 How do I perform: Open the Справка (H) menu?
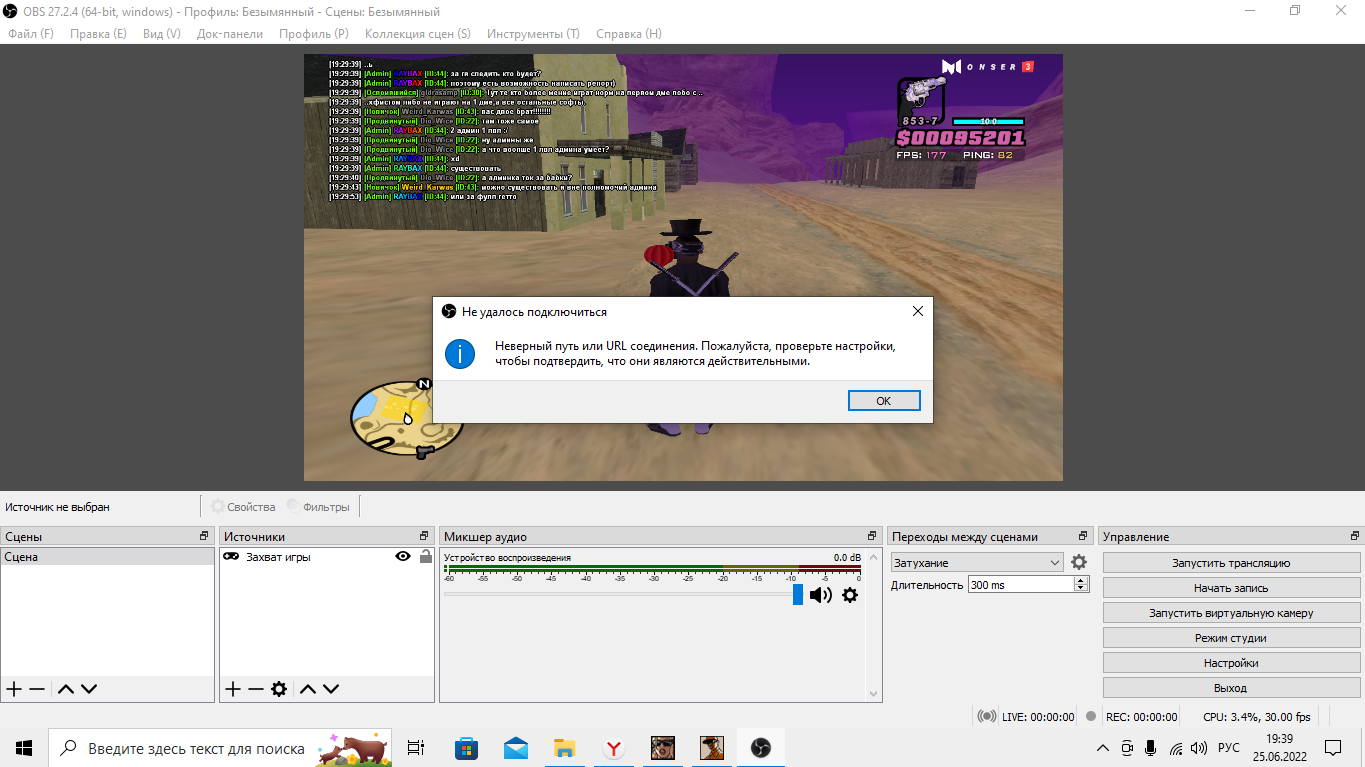(x=629, y=33)
